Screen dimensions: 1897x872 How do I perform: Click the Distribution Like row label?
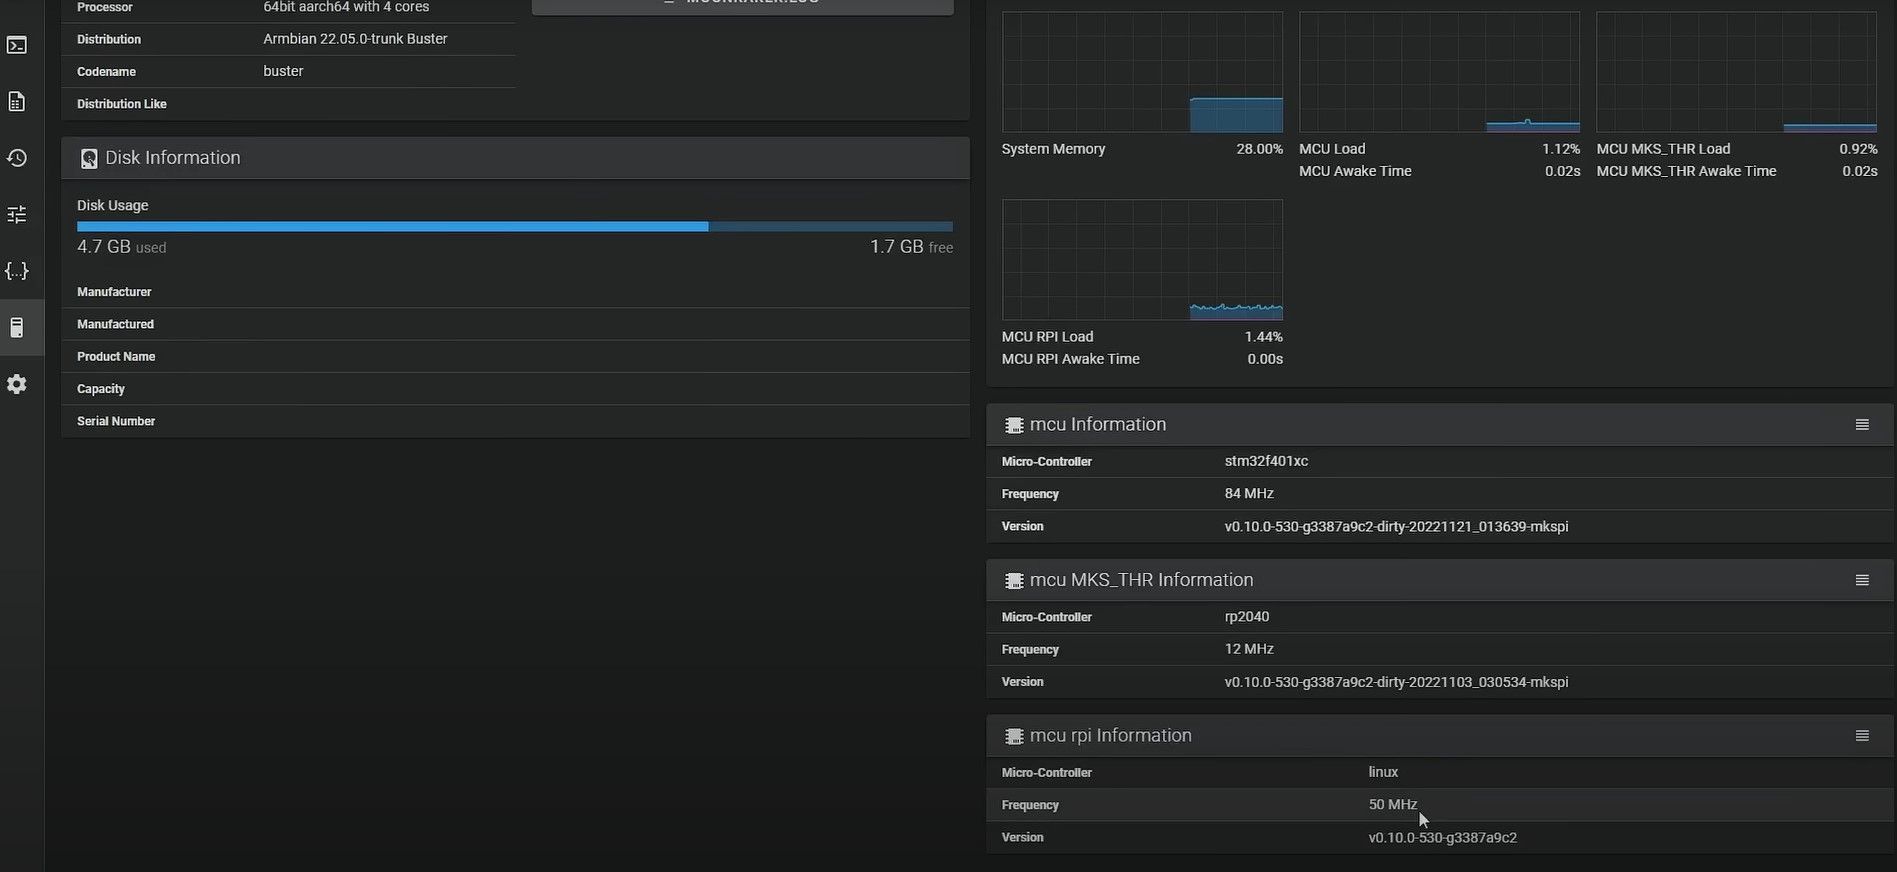pyautogui.click(x=122, y=104)
